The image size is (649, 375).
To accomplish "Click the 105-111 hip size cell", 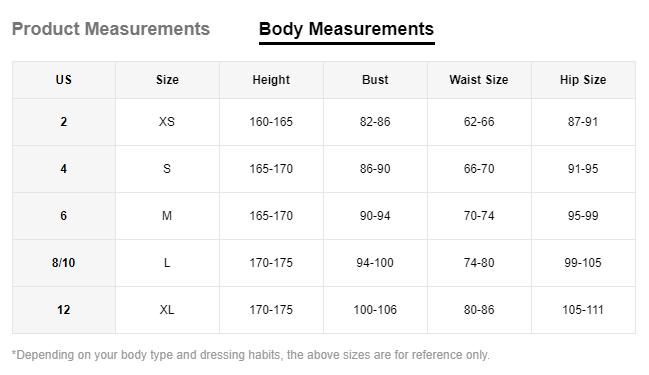I will tap(583, 310).
